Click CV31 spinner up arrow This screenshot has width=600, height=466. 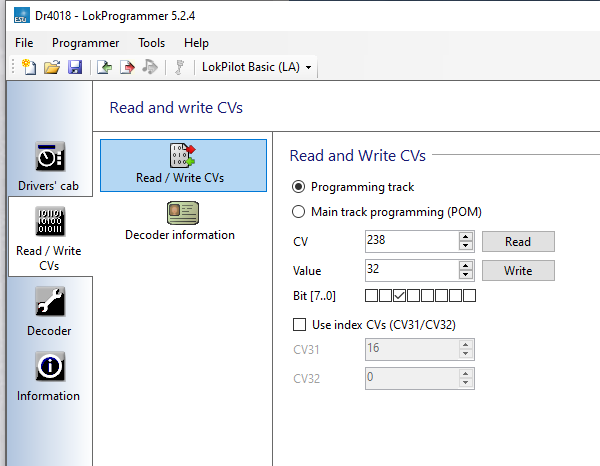tap(466, 344)
